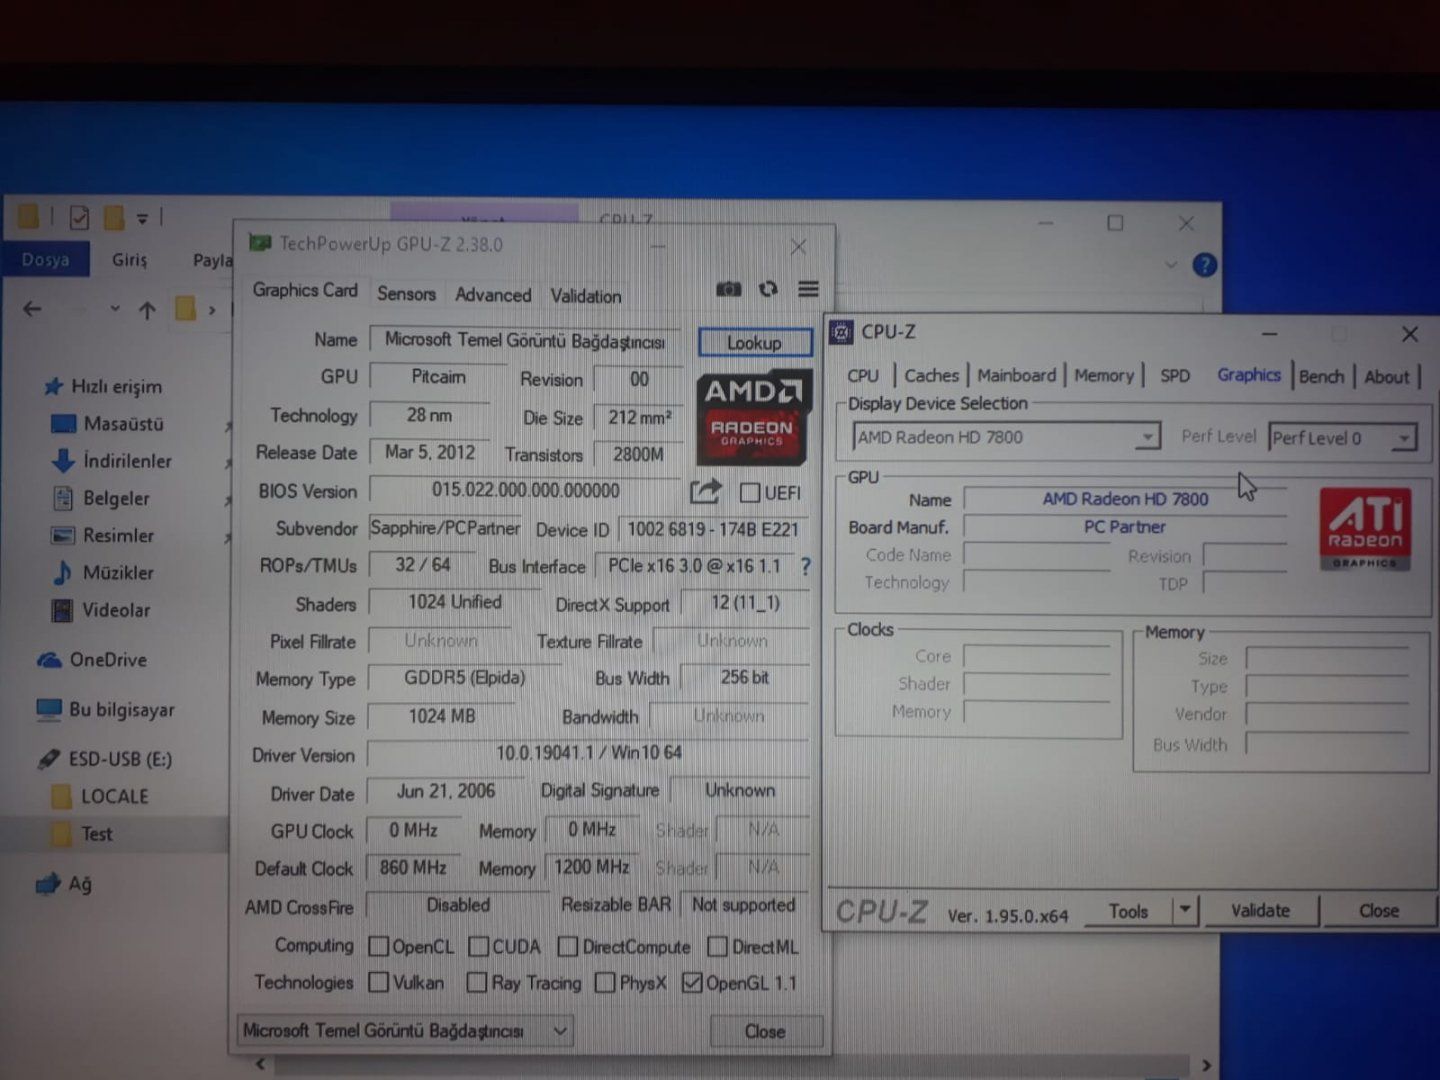
Task: Toggle the Vulkan checkbox
Action: [x=379, y=983]
